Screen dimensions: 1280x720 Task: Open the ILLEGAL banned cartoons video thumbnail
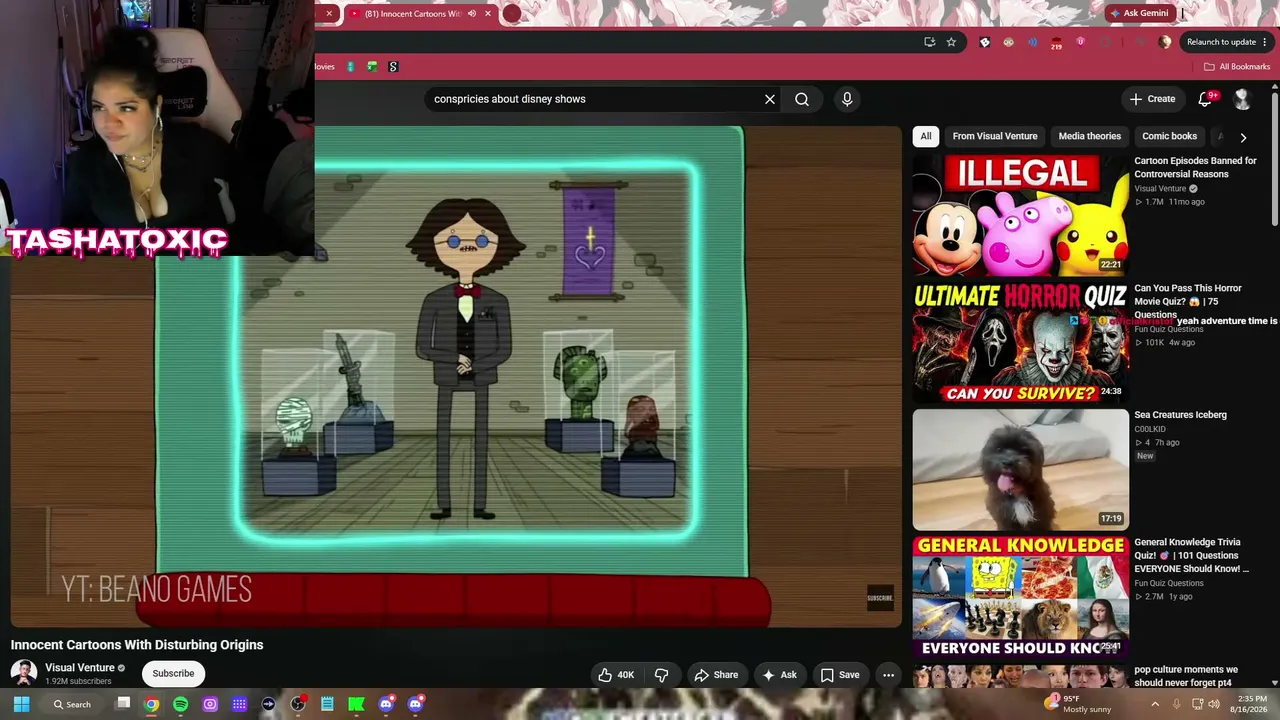click(1020, 215)
